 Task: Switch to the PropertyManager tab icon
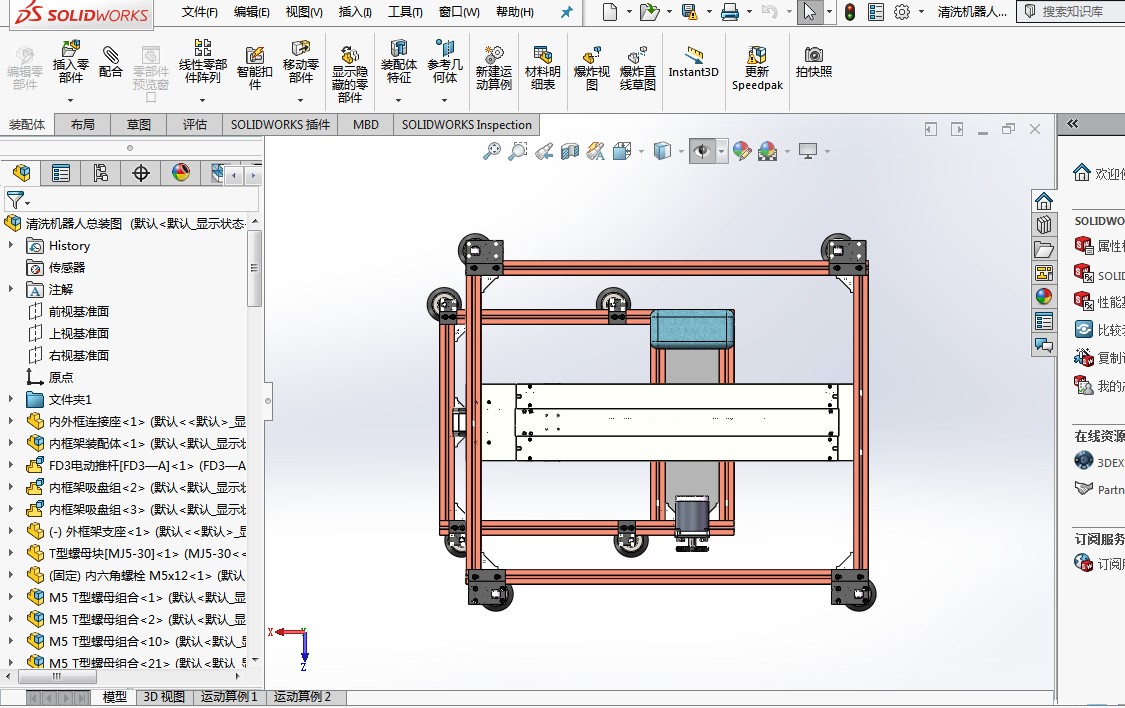pos(61,173)
